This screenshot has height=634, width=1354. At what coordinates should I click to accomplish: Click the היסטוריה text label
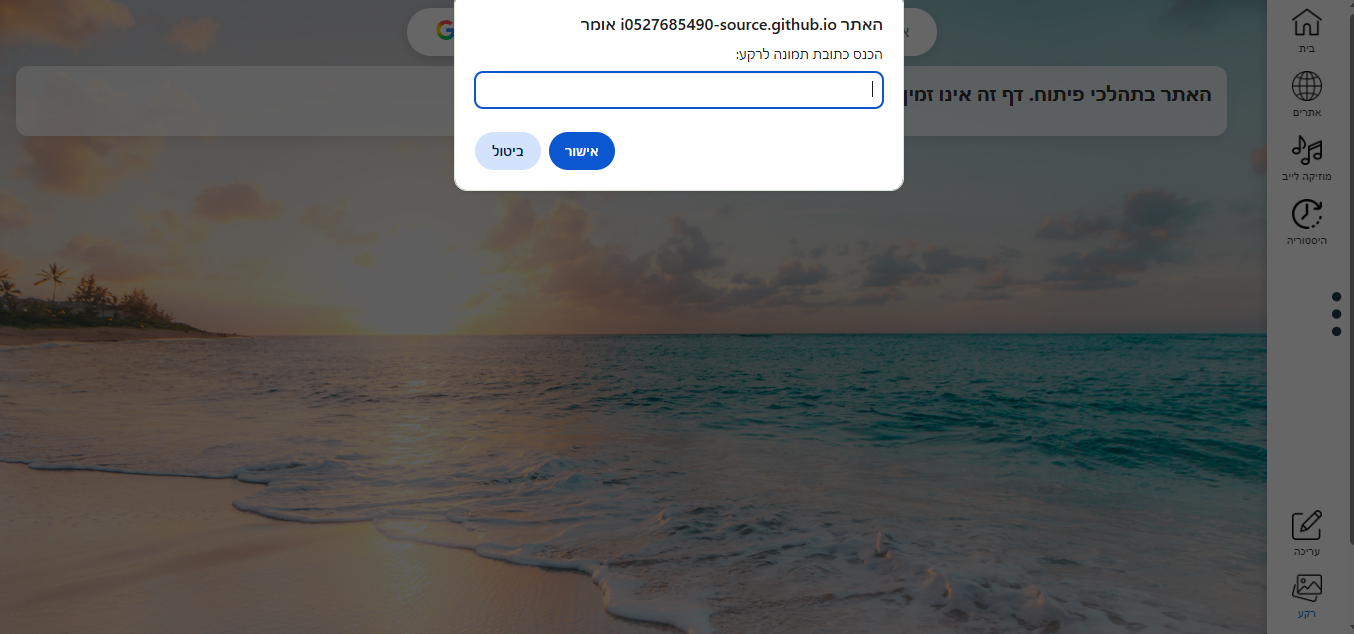tap(1306, 240)
